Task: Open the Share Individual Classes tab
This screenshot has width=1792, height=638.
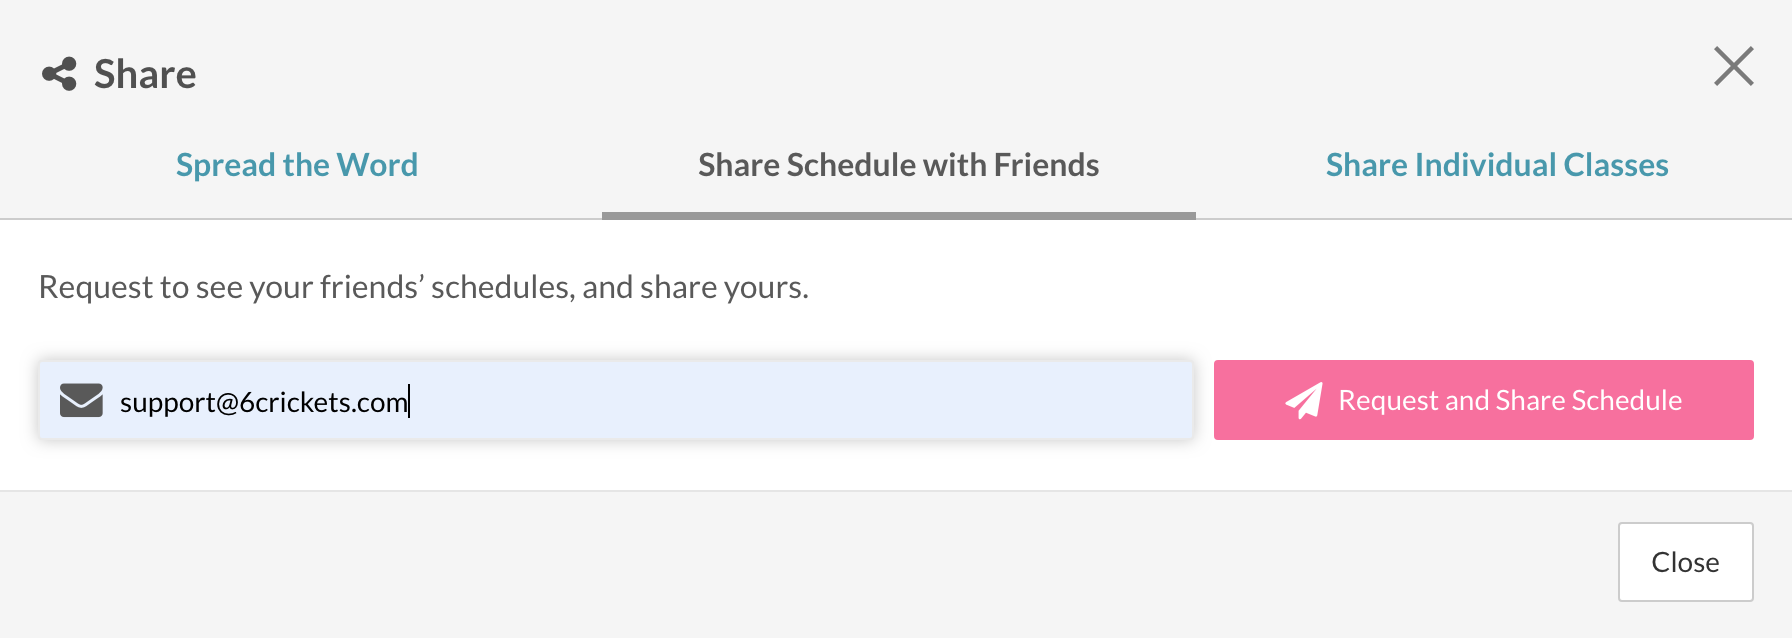Action: (x=1496, y=165)
